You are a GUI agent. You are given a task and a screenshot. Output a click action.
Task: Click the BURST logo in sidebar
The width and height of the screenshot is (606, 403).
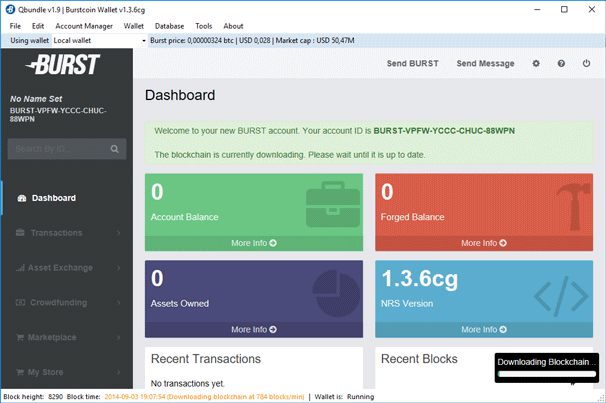tap(63, 64)
